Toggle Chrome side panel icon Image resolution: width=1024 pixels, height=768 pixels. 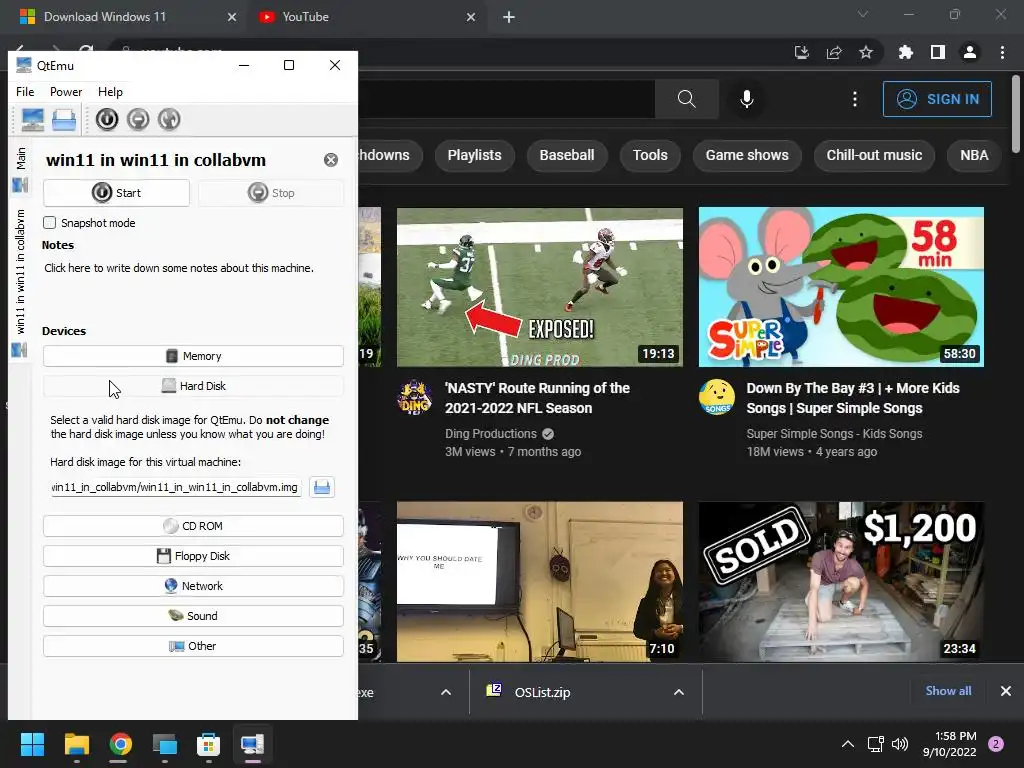[x=938, y=52]
